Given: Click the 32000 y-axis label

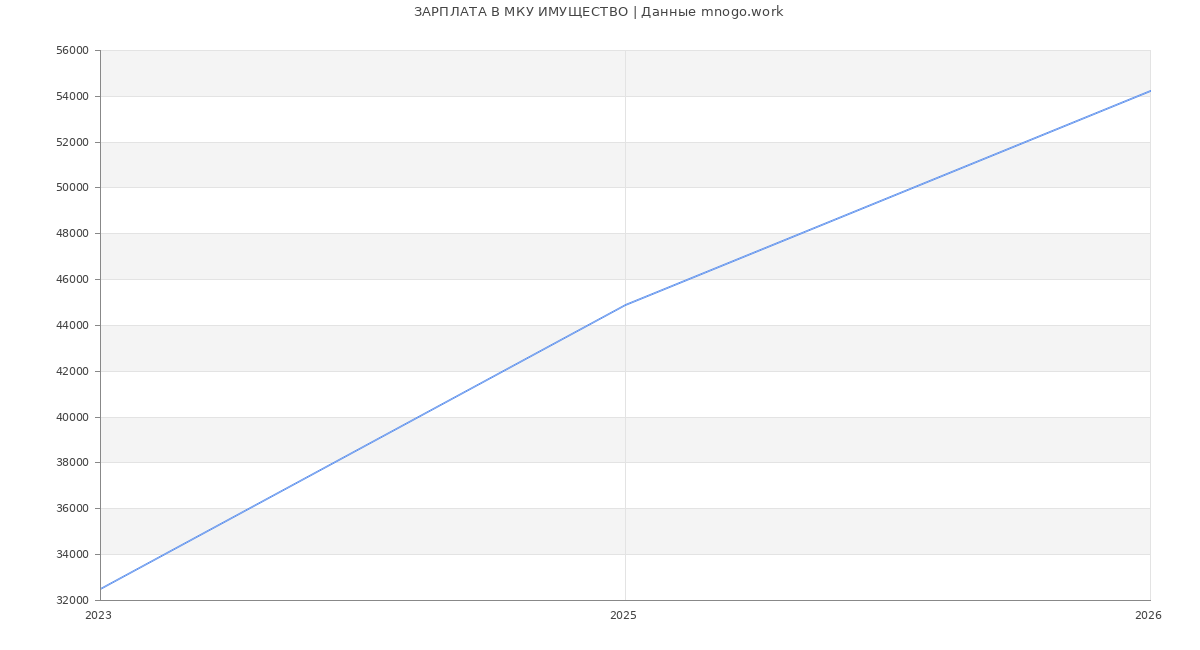Looking at the screenshot, I should [x=72, y=601].
